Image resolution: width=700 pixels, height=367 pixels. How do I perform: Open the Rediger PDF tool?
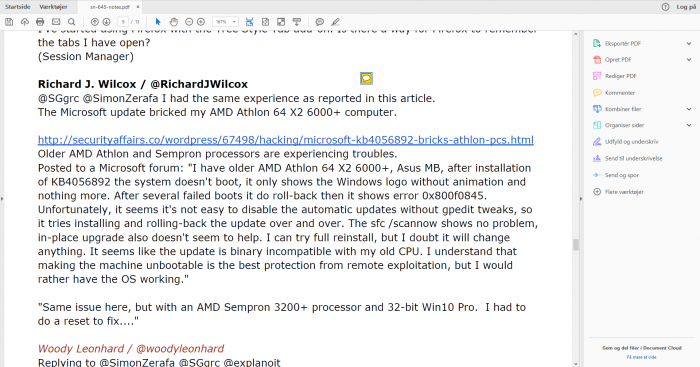620,76
